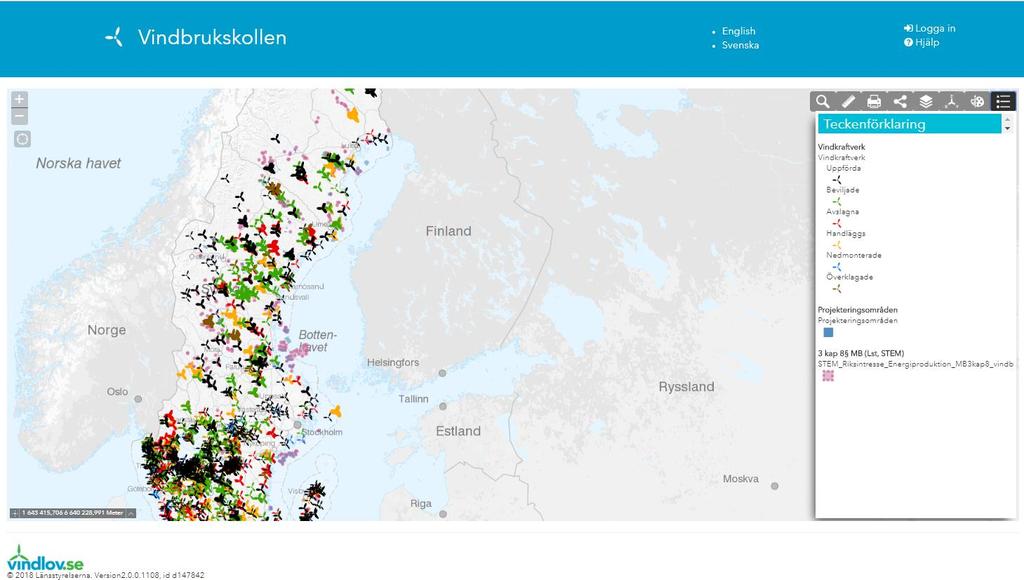Open the share map tool

point(900,101)
